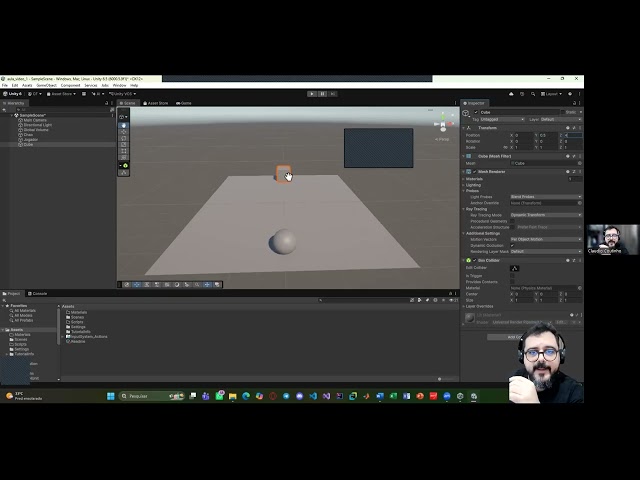Switch to the Asset Store tab
This screenshot has height=480, width=640.
point(156,103)
